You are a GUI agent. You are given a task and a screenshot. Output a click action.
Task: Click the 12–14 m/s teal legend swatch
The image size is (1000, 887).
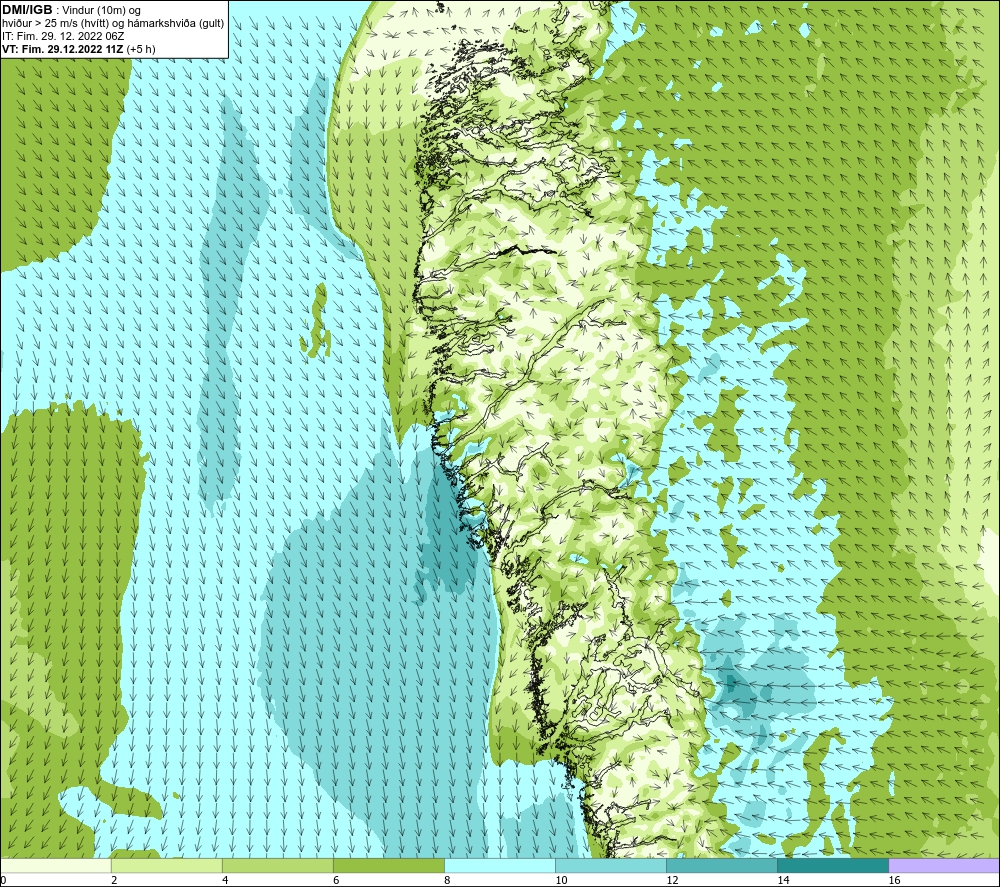point(721,865)
